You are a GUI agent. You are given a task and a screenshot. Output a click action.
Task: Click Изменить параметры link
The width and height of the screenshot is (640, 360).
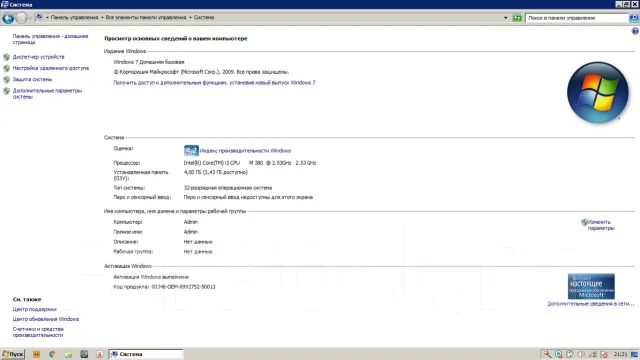(x=601, y=225)
